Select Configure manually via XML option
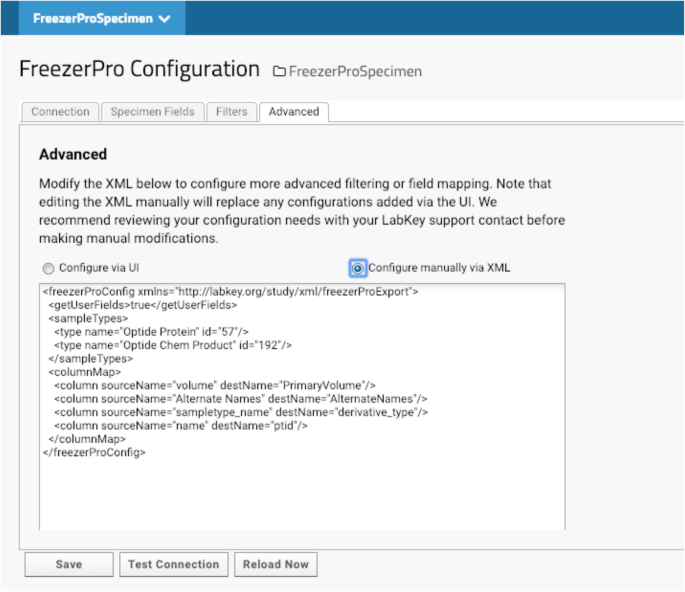The image size is (685, 592). click(357, 268)
